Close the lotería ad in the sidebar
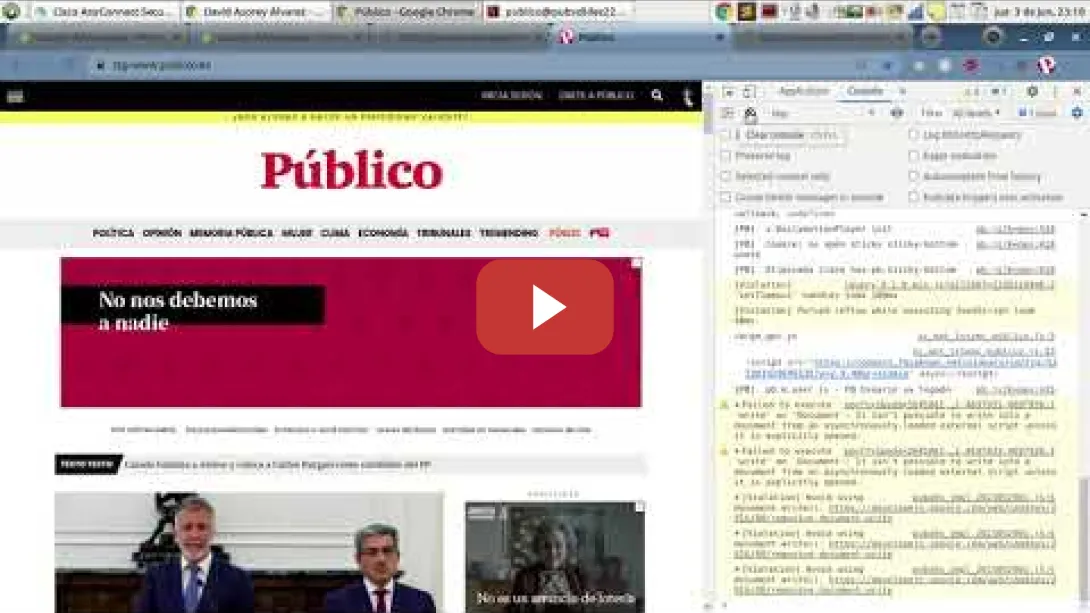The image size is (1090, 613). [x=640, y=507]
